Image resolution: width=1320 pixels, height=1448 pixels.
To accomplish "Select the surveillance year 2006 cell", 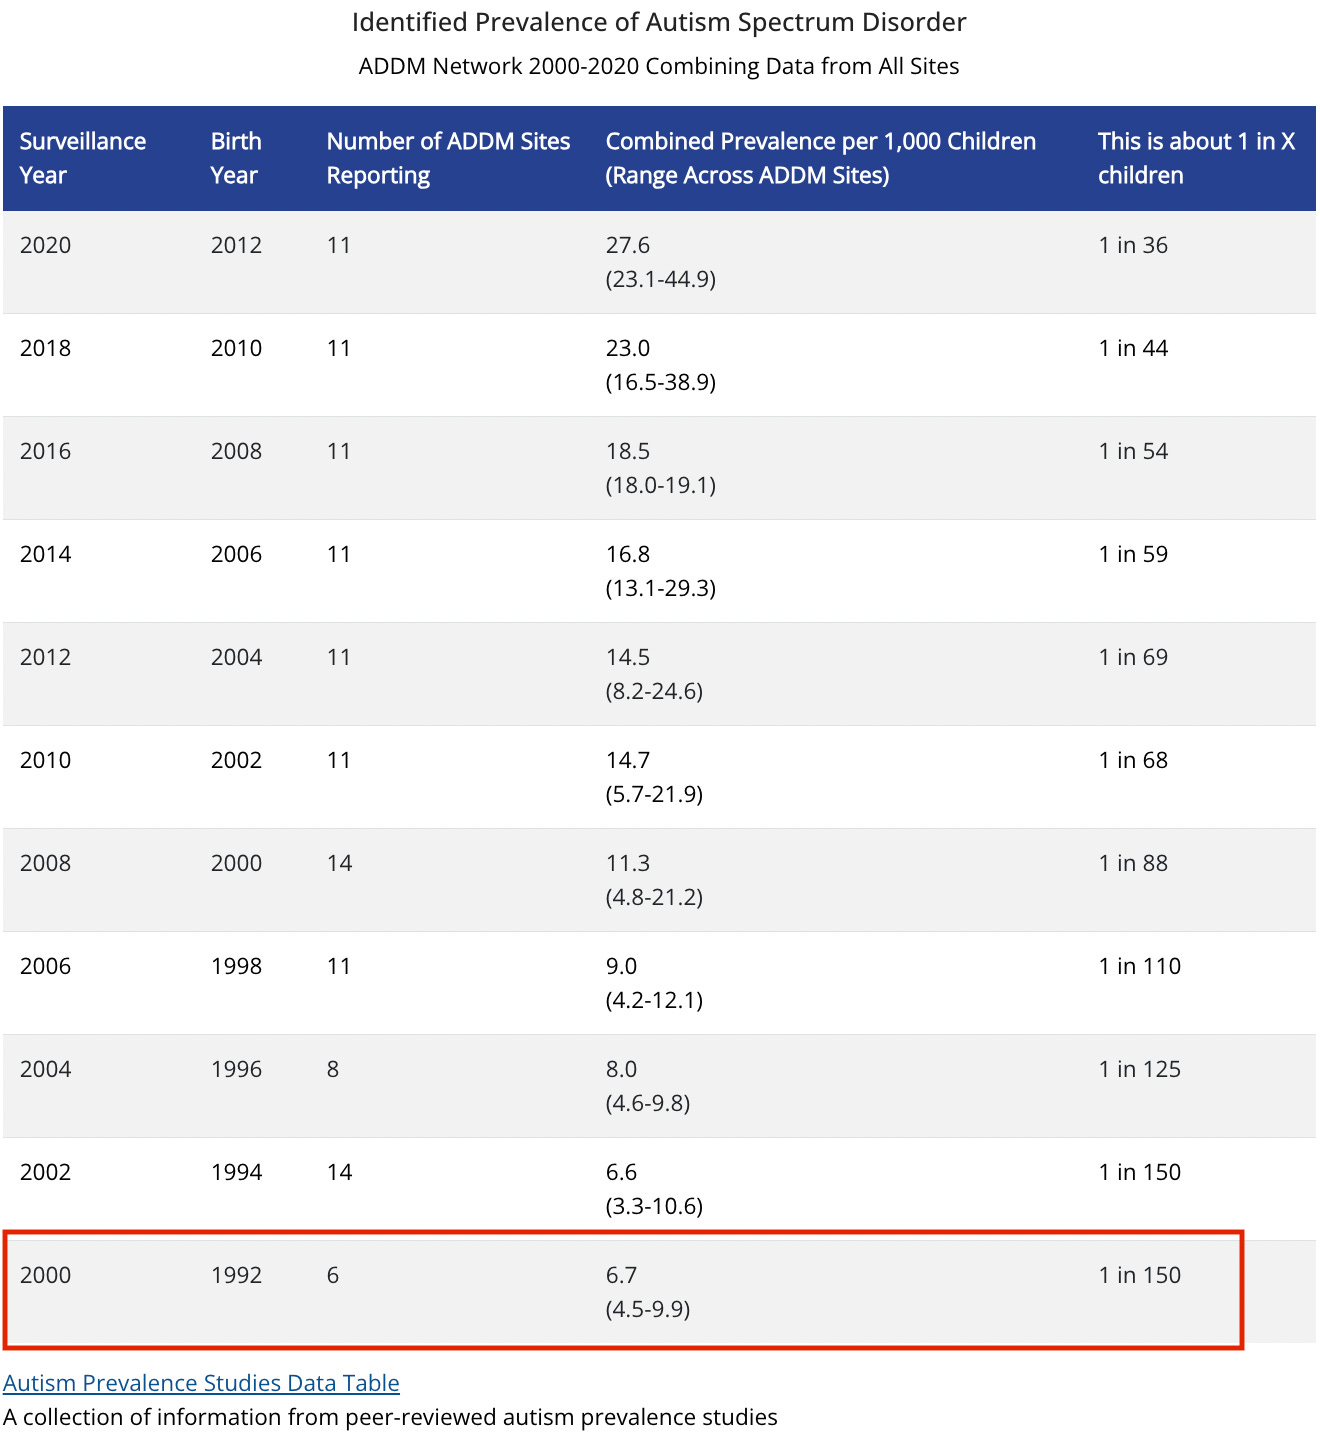I will coord(46,966).
